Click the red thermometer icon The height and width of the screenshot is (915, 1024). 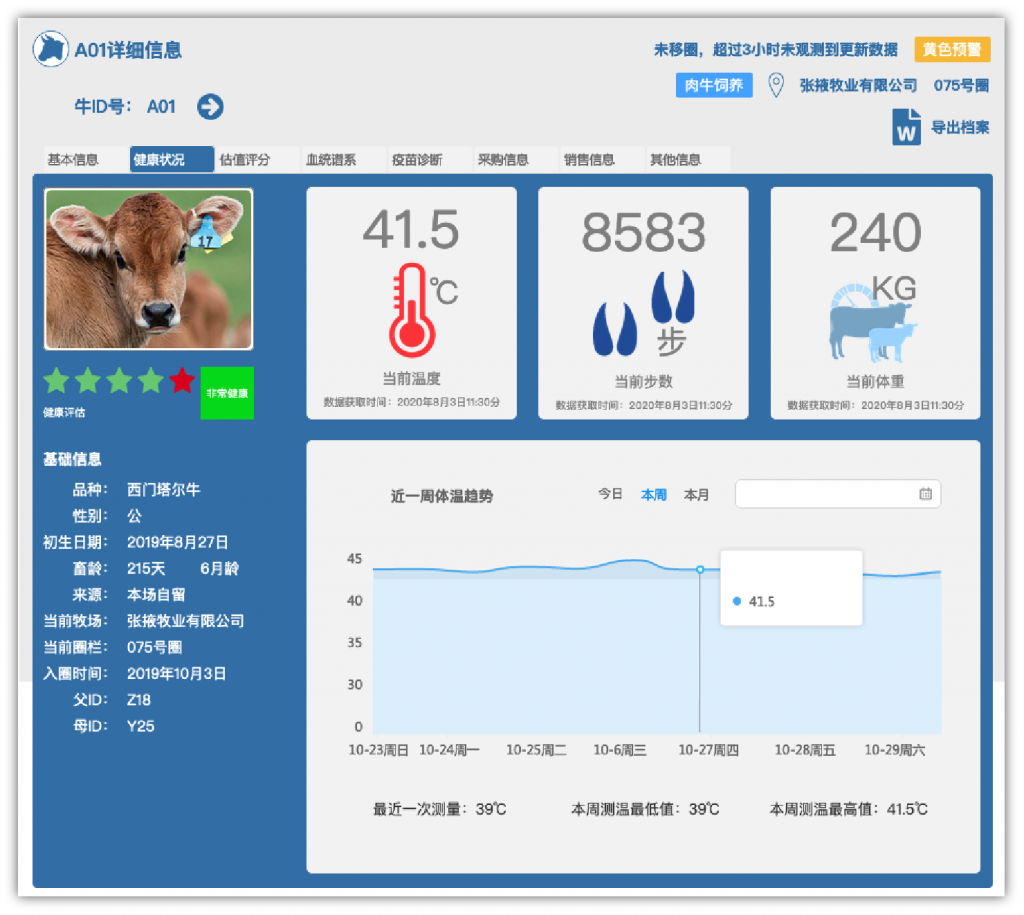pyautogui.click(x=412, y=310)
